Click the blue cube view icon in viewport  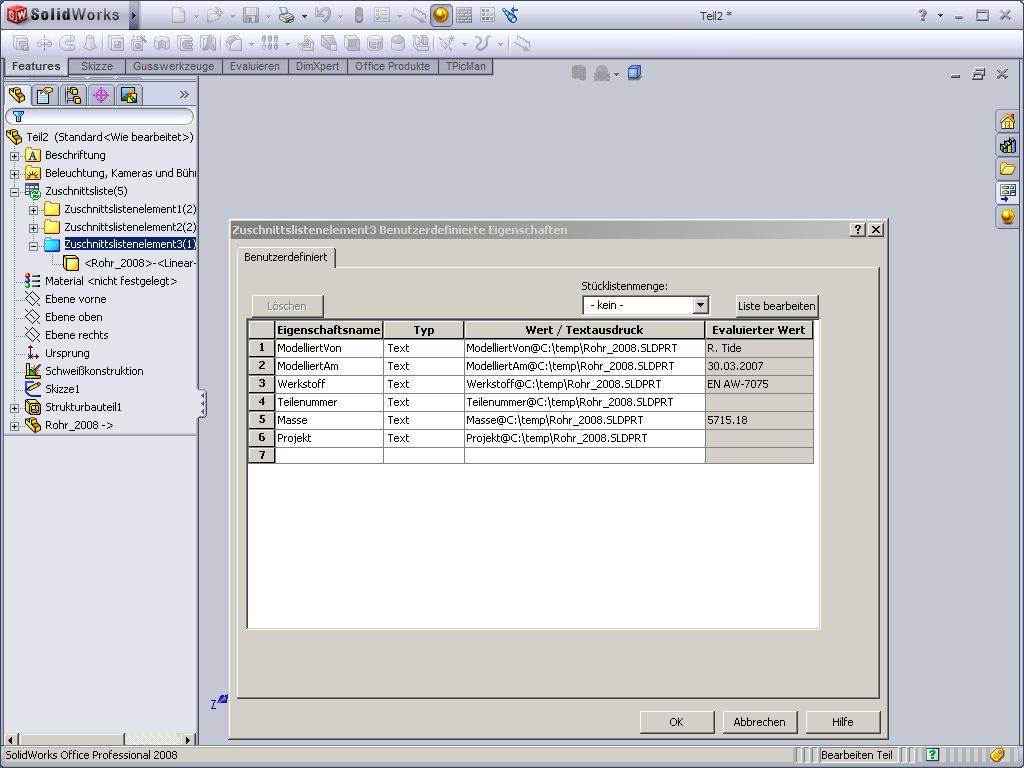pos(634,73)
